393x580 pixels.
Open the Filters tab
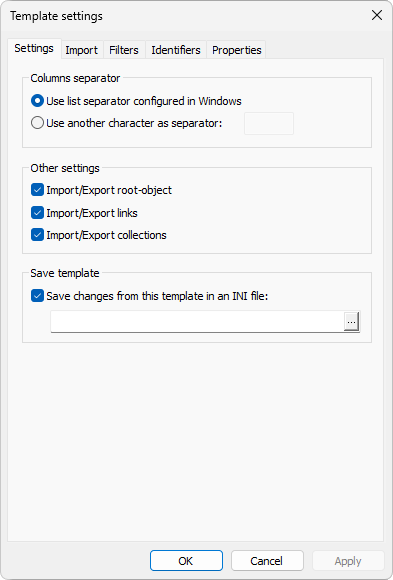click(124, 50)
